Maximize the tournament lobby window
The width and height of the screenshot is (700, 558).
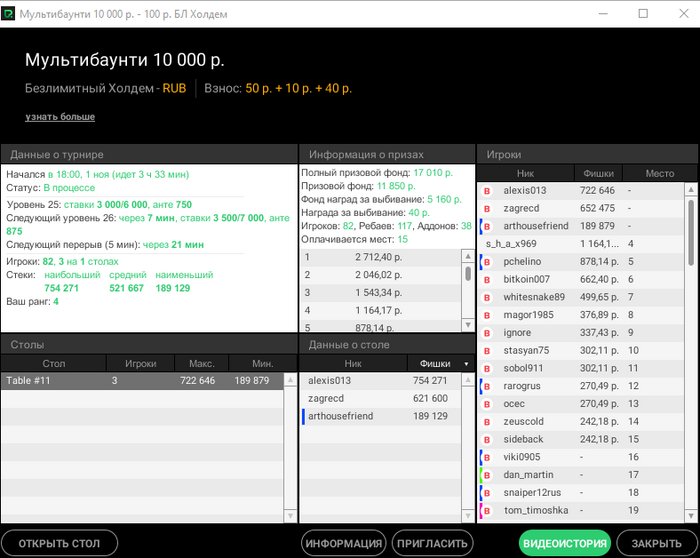pyautogui.click(x=643, y=14)
